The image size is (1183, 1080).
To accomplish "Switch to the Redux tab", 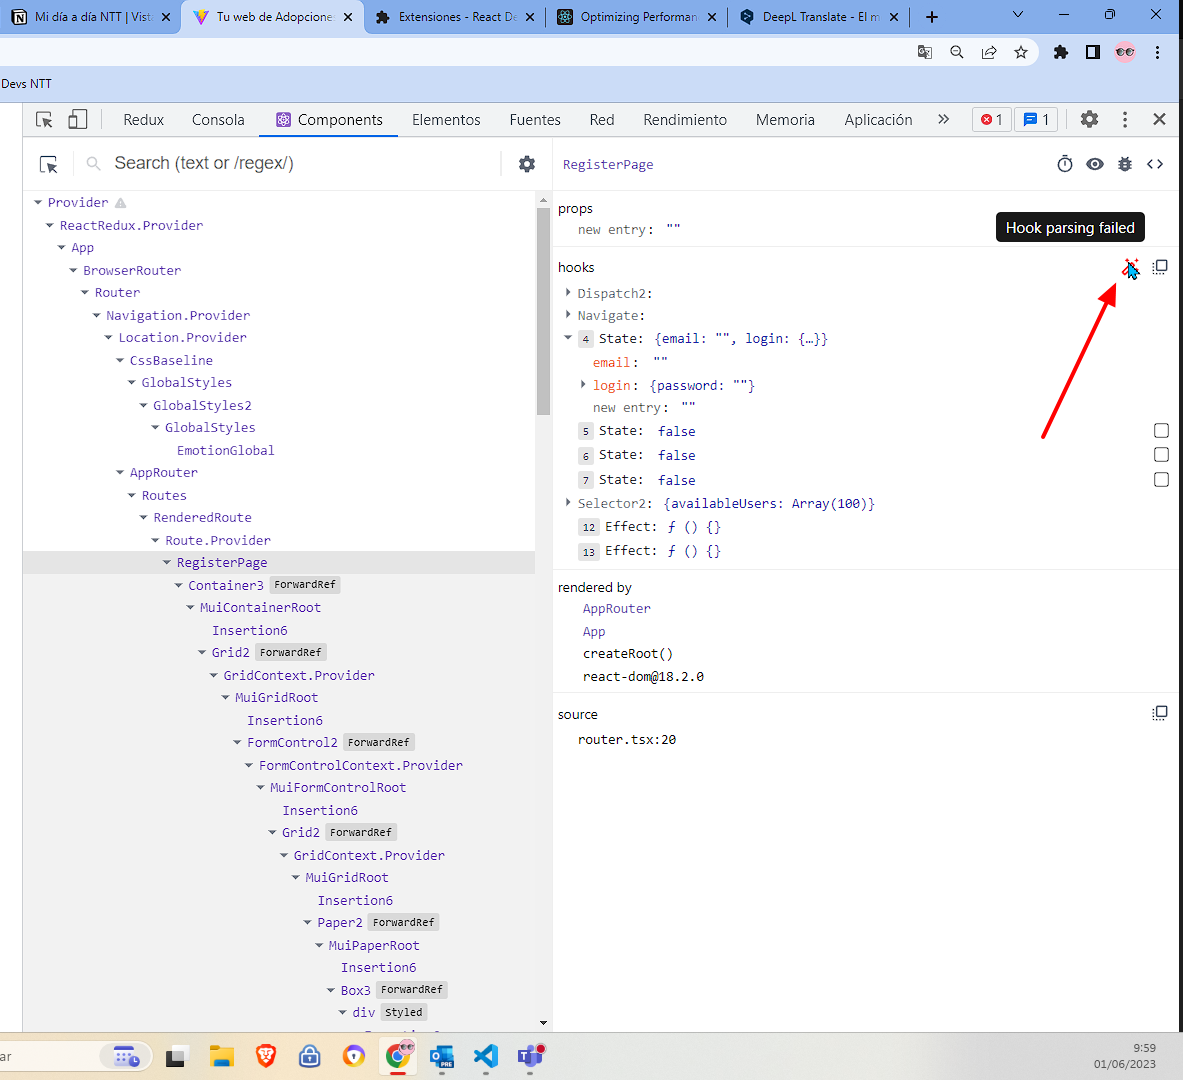I will pos(143,119).
